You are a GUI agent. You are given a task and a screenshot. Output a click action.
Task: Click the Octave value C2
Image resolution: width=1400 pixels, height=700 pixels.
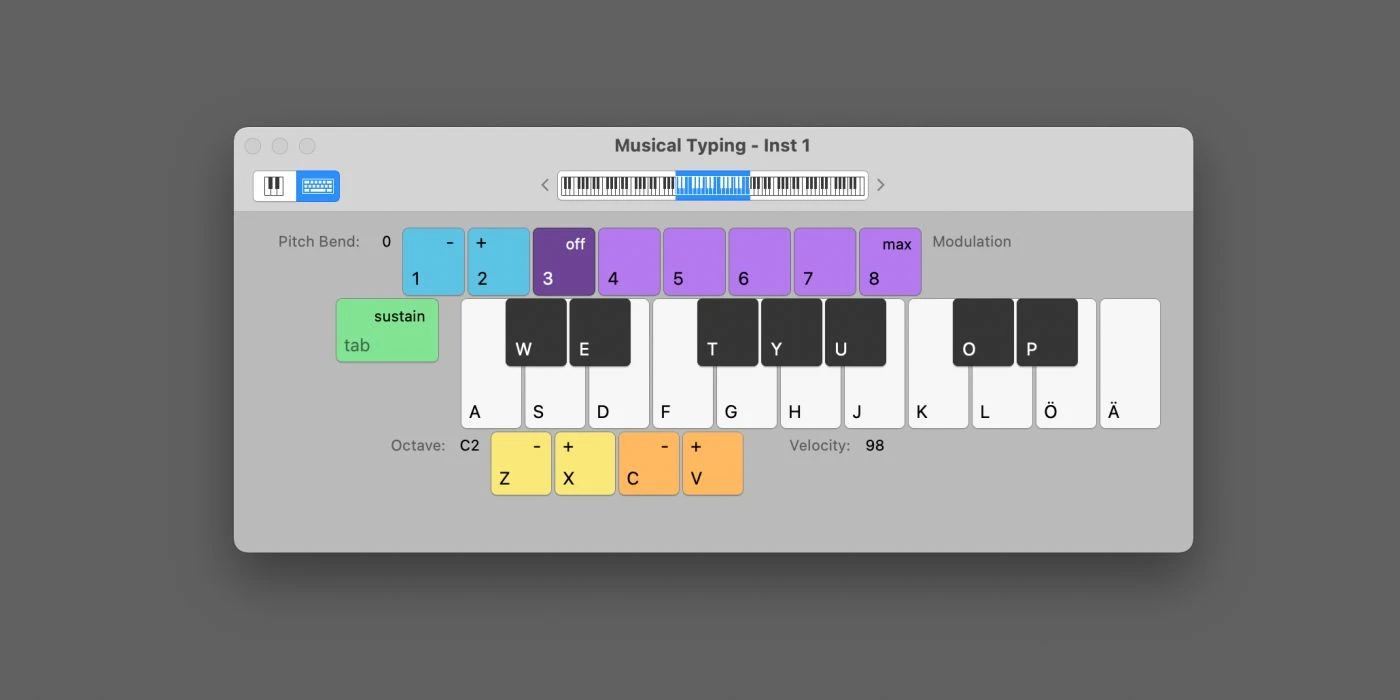coord(470,445)
